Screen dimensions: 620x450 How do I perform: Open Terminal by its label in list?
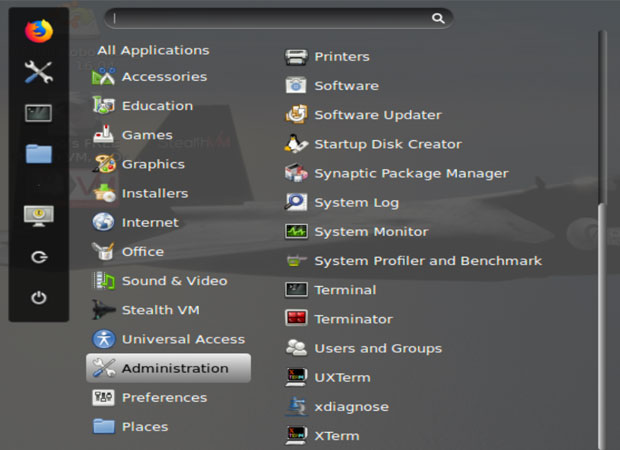(x=345, y=290)
